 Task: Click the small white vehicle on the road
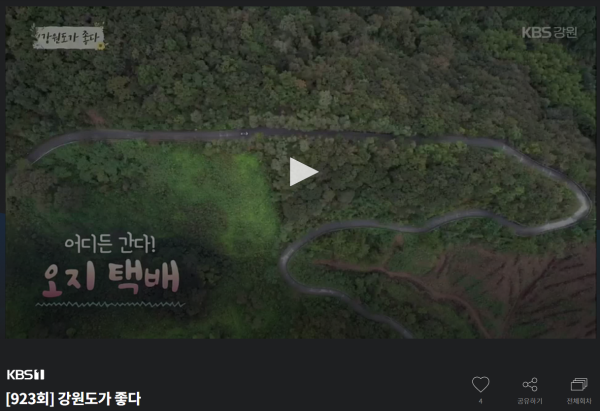(244, 134)
